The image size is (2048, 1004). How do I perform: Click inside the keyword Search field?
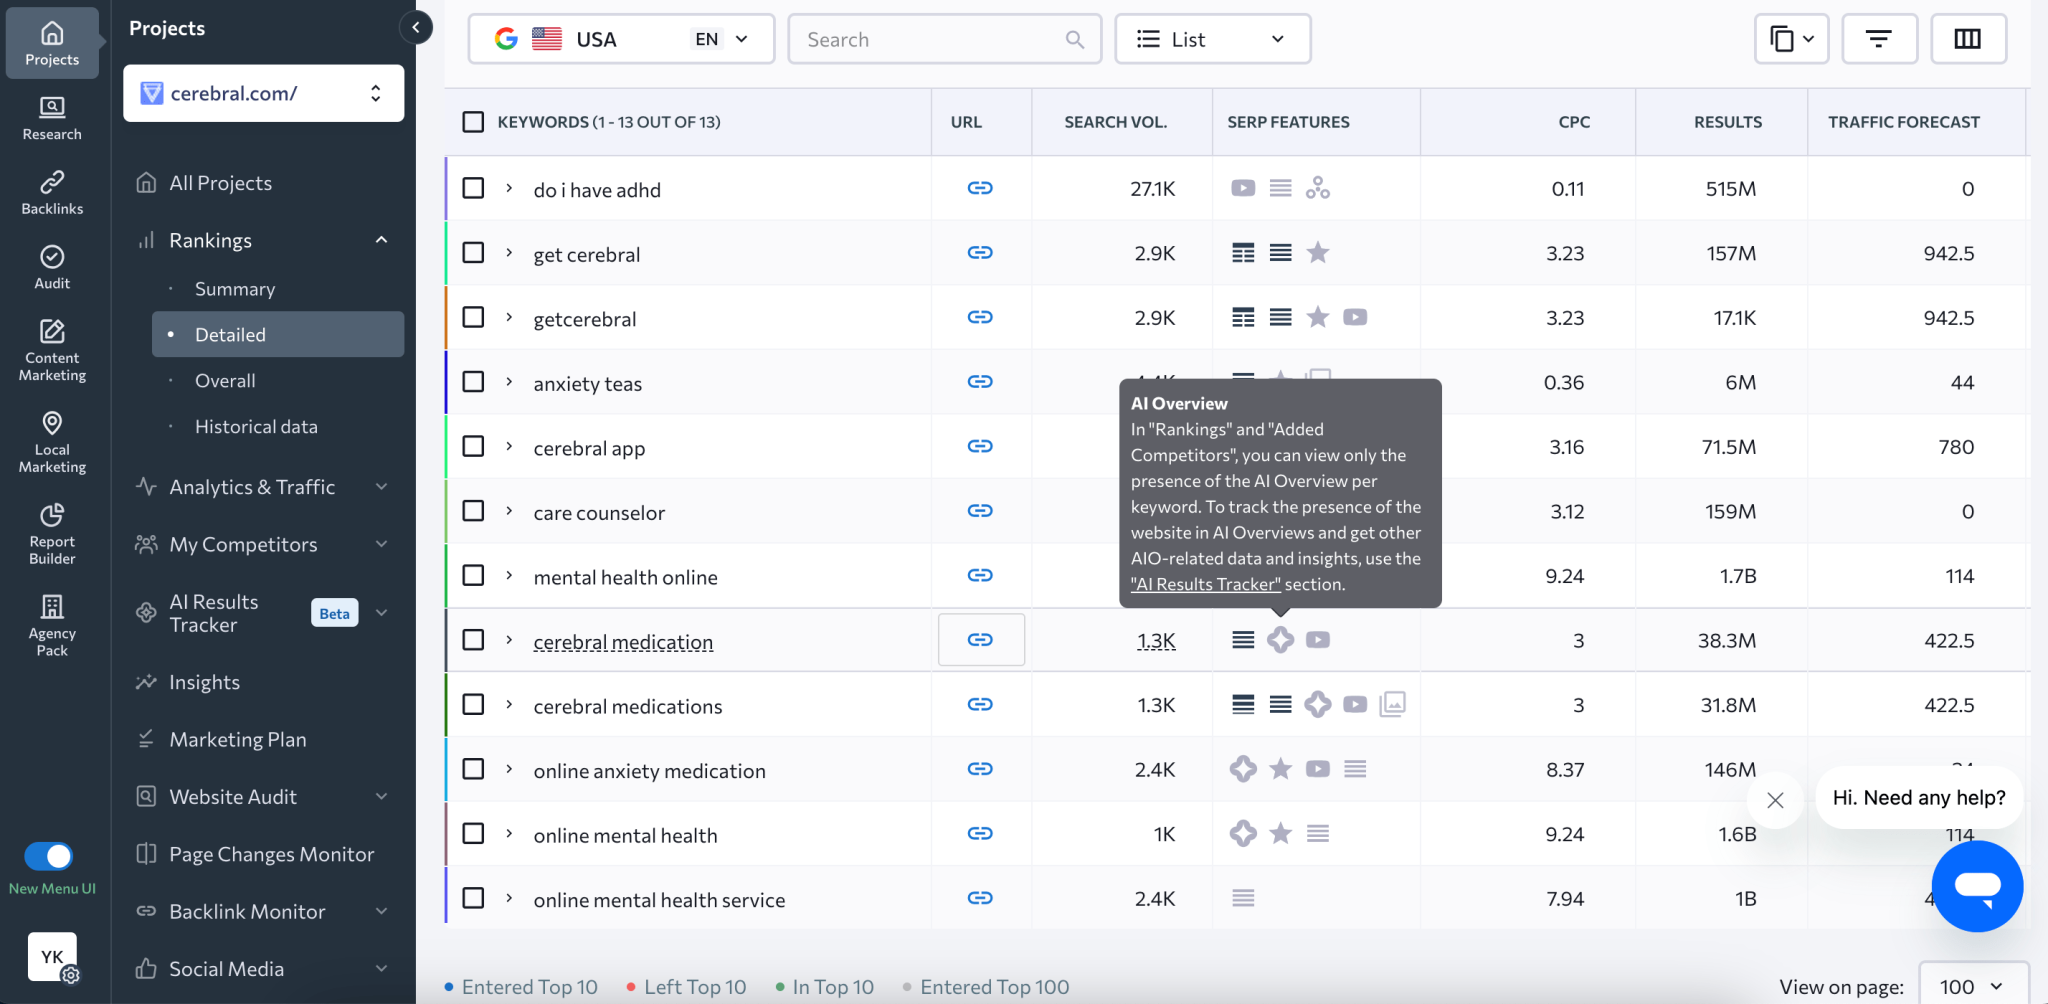pos(930,39)
